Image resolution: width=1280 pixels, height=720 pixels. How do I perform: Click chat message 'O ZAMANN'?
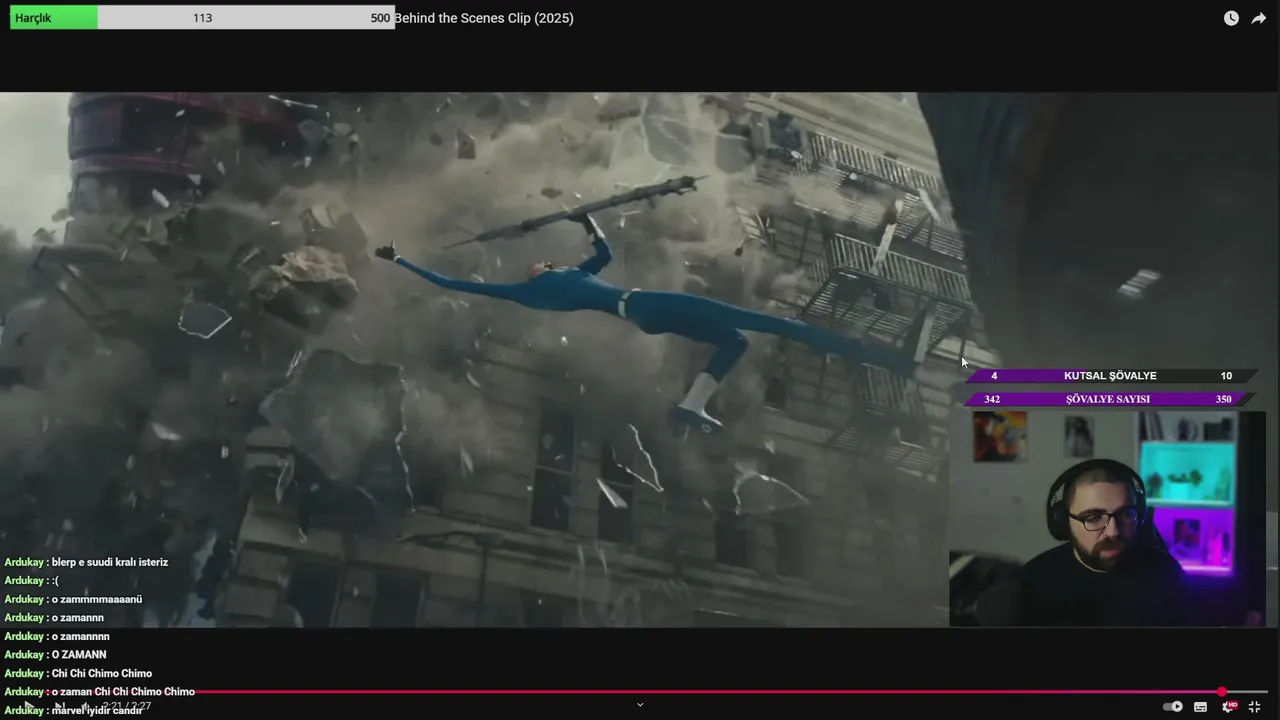[x=79, y=655]
